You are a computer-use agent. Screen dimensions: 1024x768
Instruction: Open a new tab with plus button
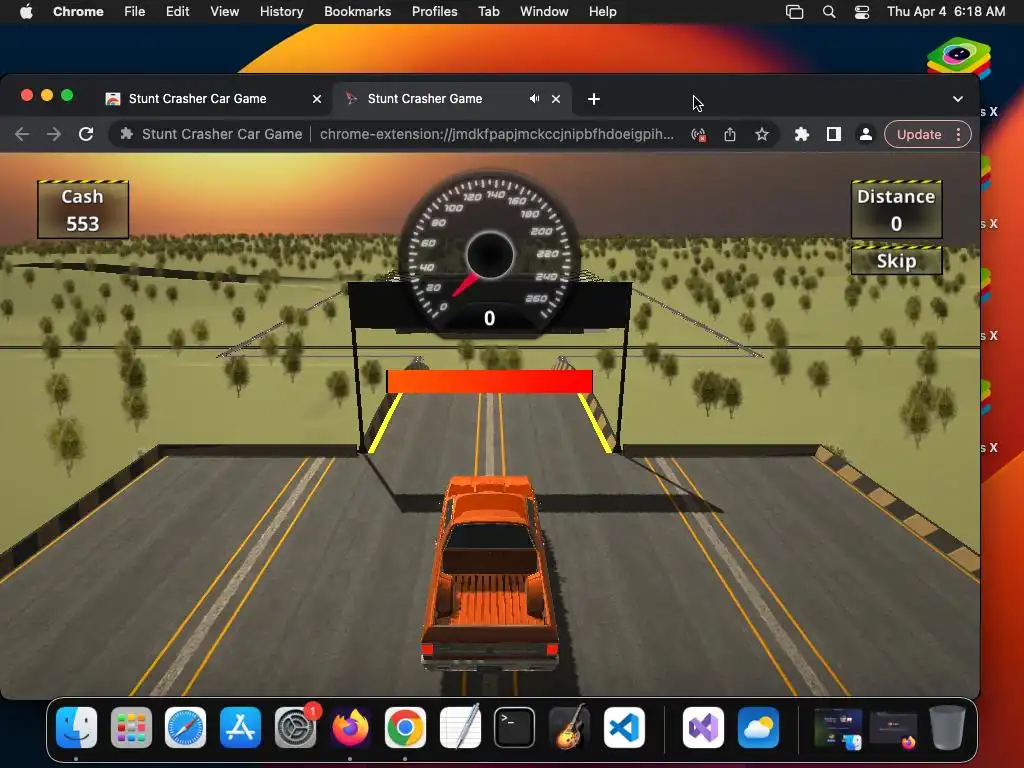[594, 99]
